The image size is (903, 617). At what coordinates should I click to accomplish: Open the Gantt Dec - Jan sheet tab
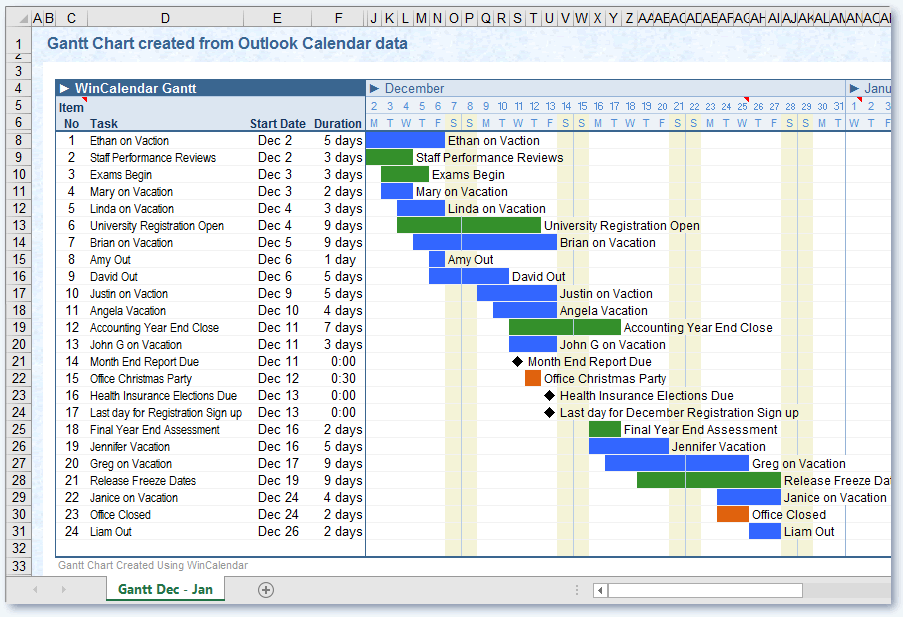(165, 590)
